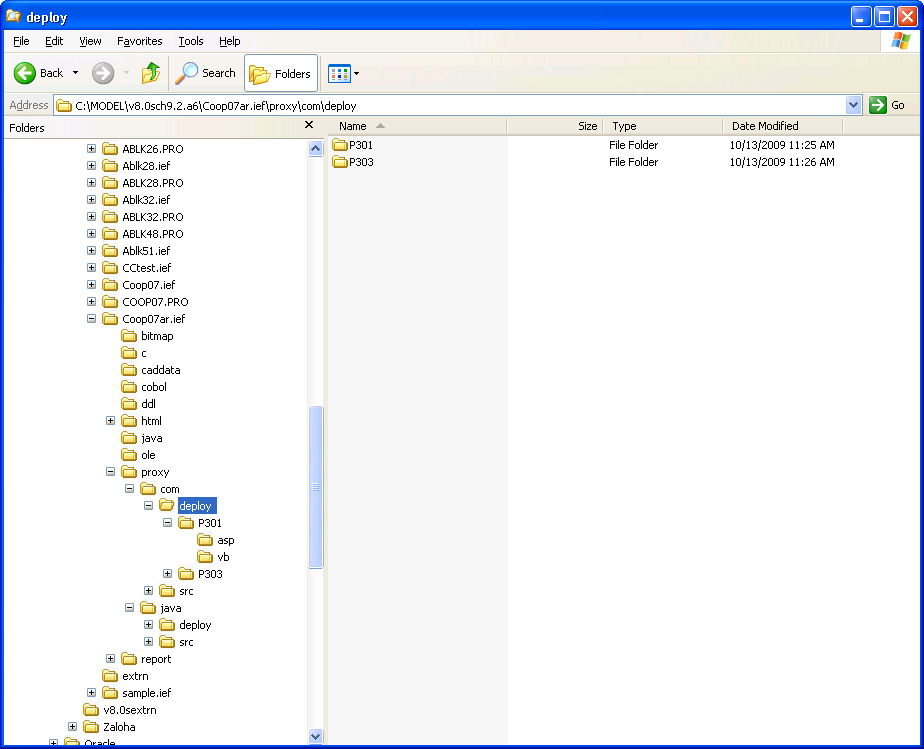Click the folder tree vertical scrollbar thumb
The height and width of the screenshot is (749, 924).
(x=316, y=487)
